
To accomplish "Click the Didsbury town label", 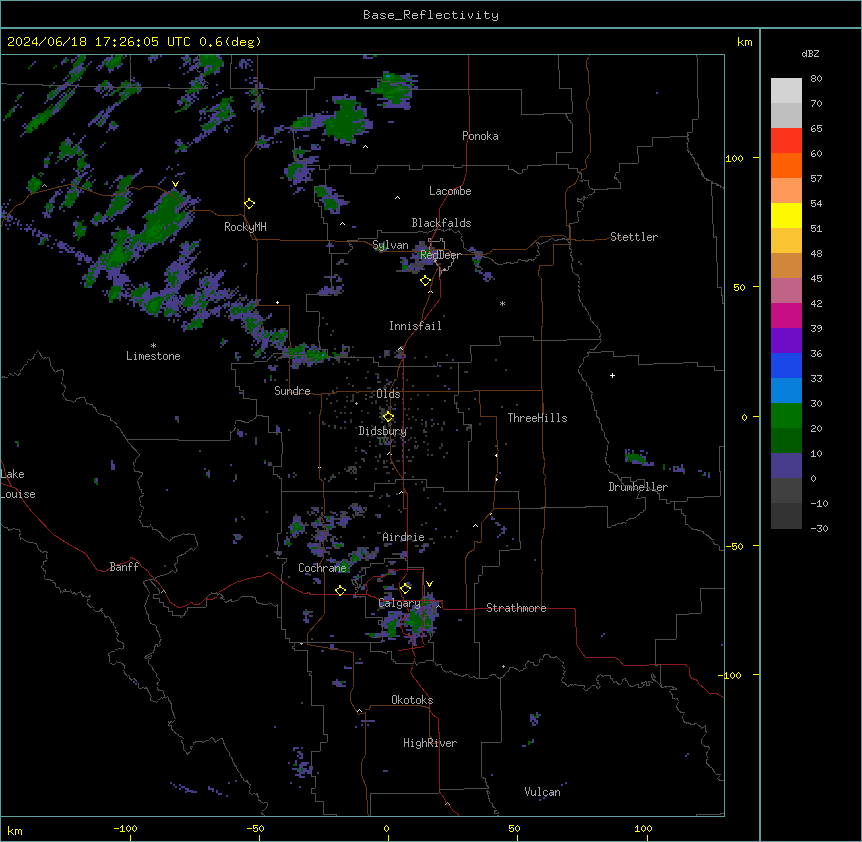I will tap(383, 431).
